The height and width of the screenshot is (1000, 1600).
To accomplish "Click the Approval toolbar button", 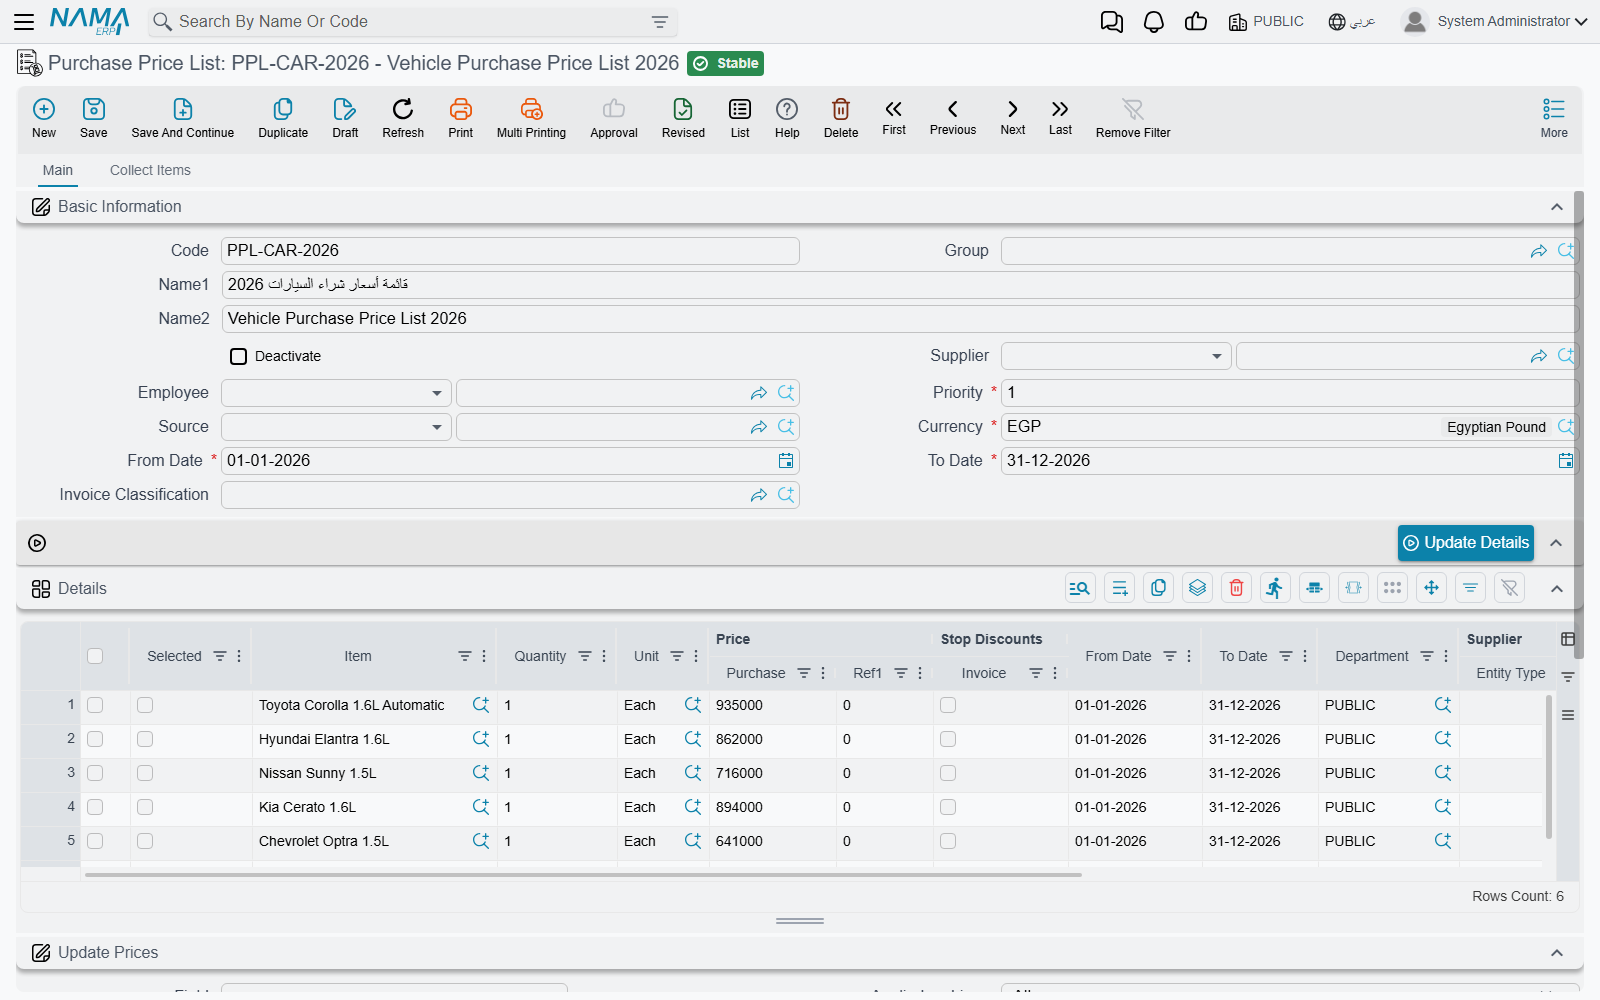I will tap(614, 118).
